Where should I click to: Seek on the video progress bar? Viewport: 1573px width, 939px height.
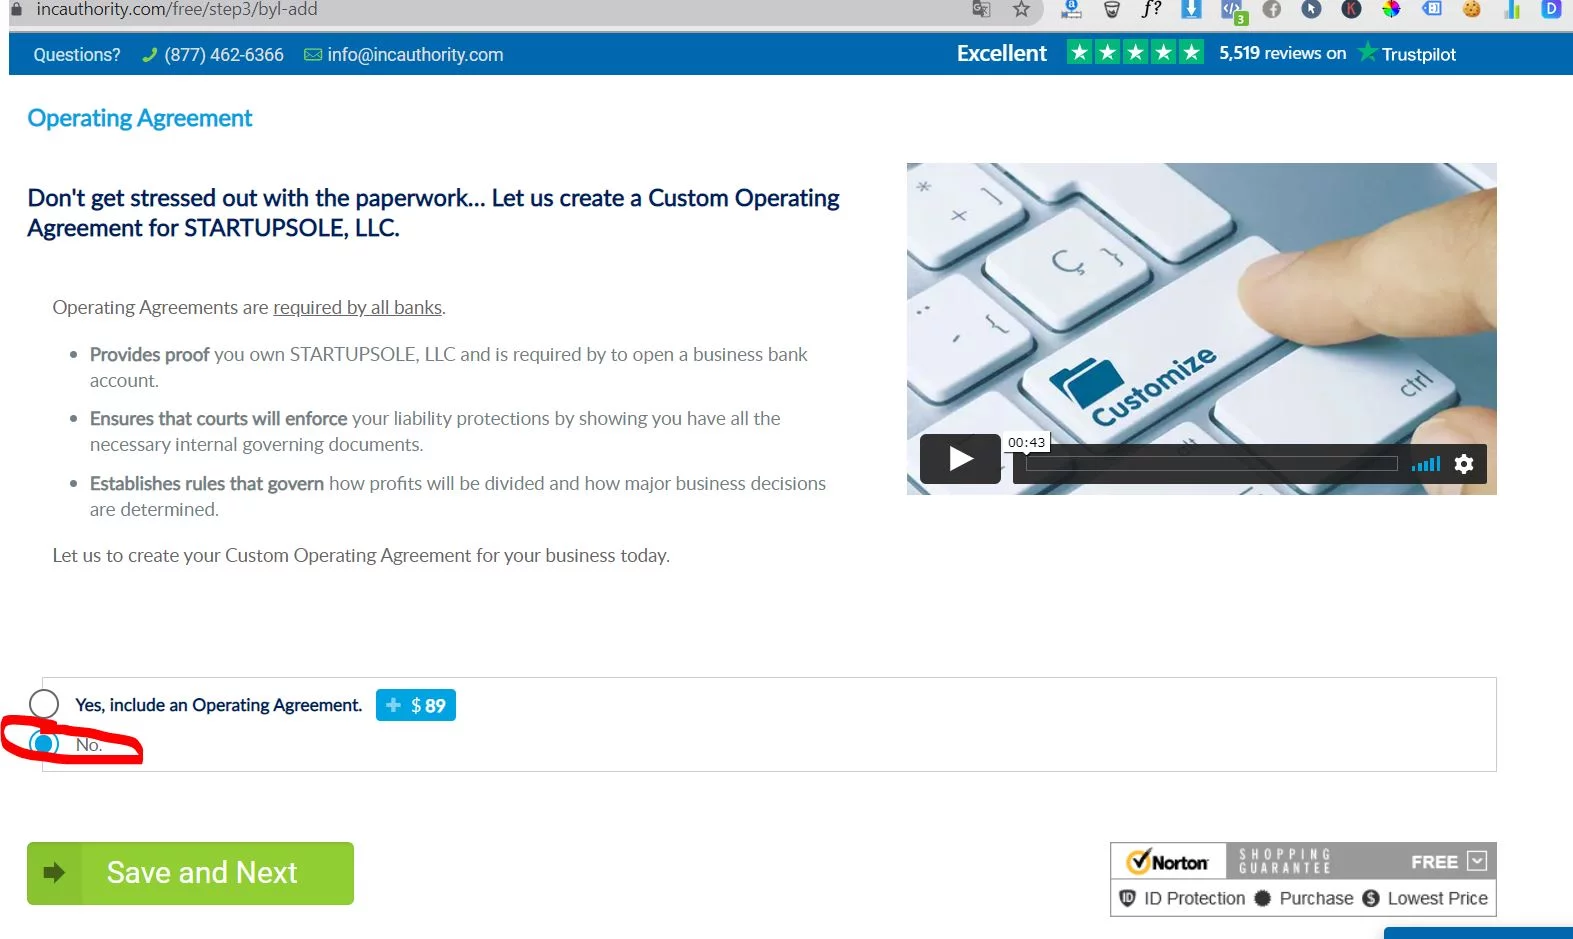coord(1210,464)
